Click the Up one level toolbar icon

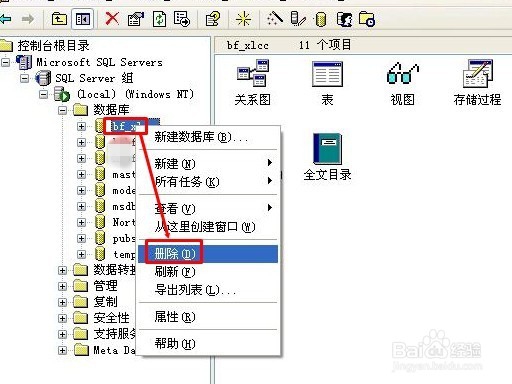click(59, 19)
